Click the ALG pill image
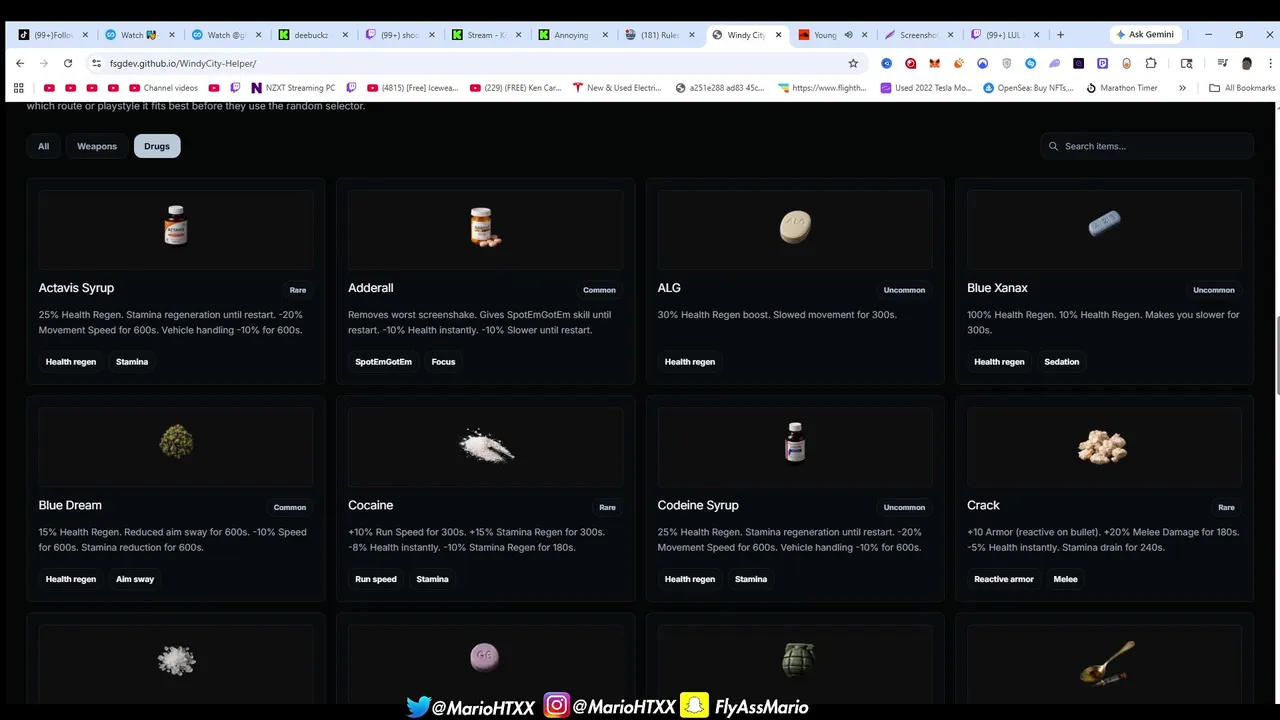1280x720 pixels. pos(795,227)
